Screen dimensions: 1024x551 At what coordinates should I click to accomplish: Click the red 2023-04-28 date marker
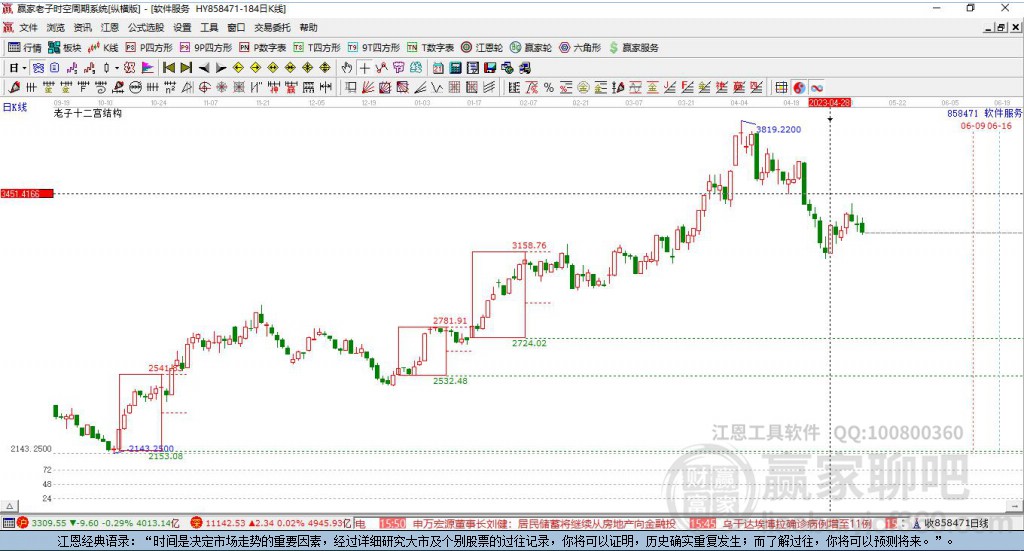(x=829, y=102)
